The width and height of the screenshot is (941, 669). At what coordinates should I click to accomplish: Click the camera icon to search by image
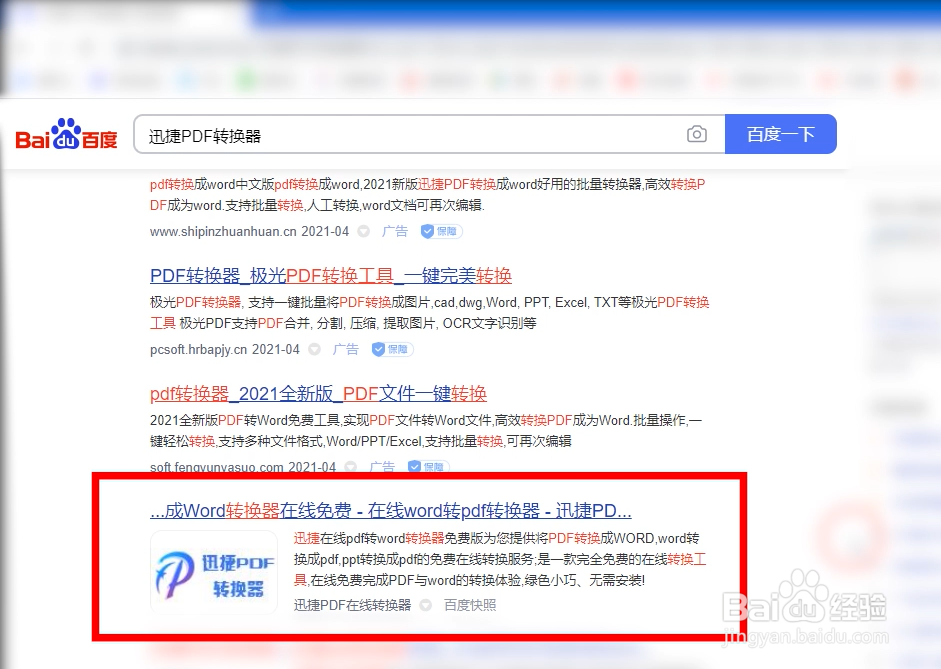pos(697,133)
